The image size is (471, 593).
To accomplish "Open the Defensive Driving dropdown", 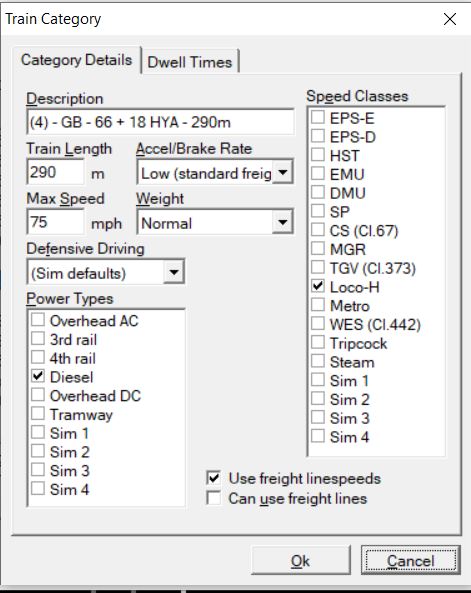I will [x=174, y=272].
